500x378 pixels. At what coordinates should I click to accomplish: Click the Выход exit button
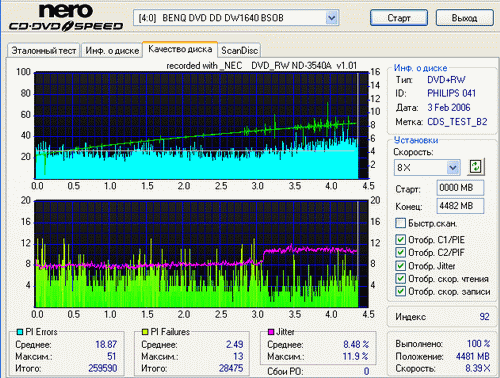(x=465, y=18)
